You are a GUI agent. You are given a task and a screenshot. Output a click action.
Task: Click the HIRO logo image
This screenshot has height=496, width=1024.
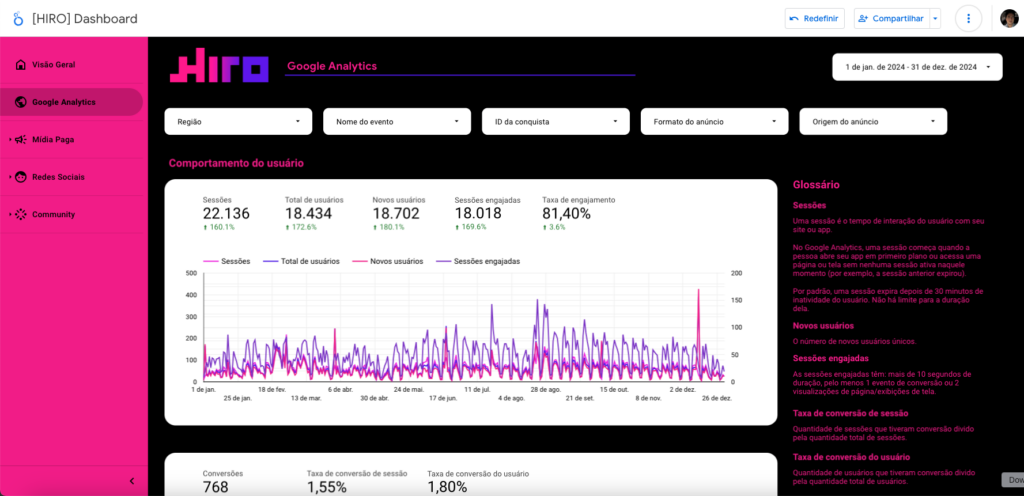point(219,65)
